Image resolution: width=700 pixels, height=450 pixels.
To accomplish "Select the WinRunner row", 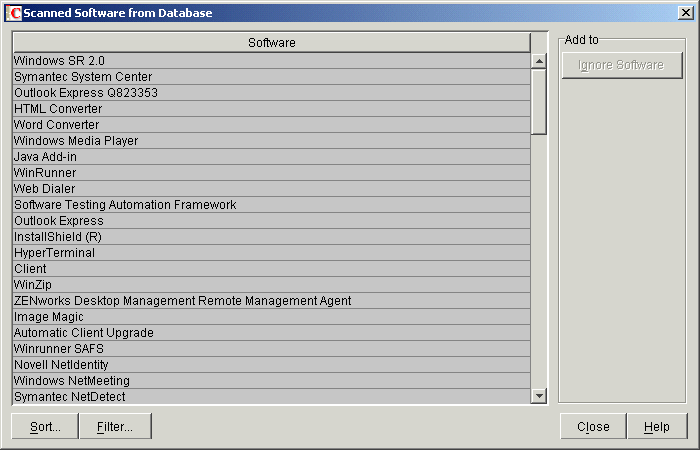I will tap(272, 173).
